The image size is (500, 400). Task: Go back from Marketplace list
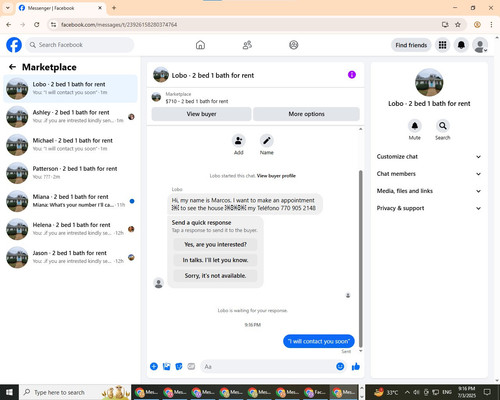coord(12,67)
